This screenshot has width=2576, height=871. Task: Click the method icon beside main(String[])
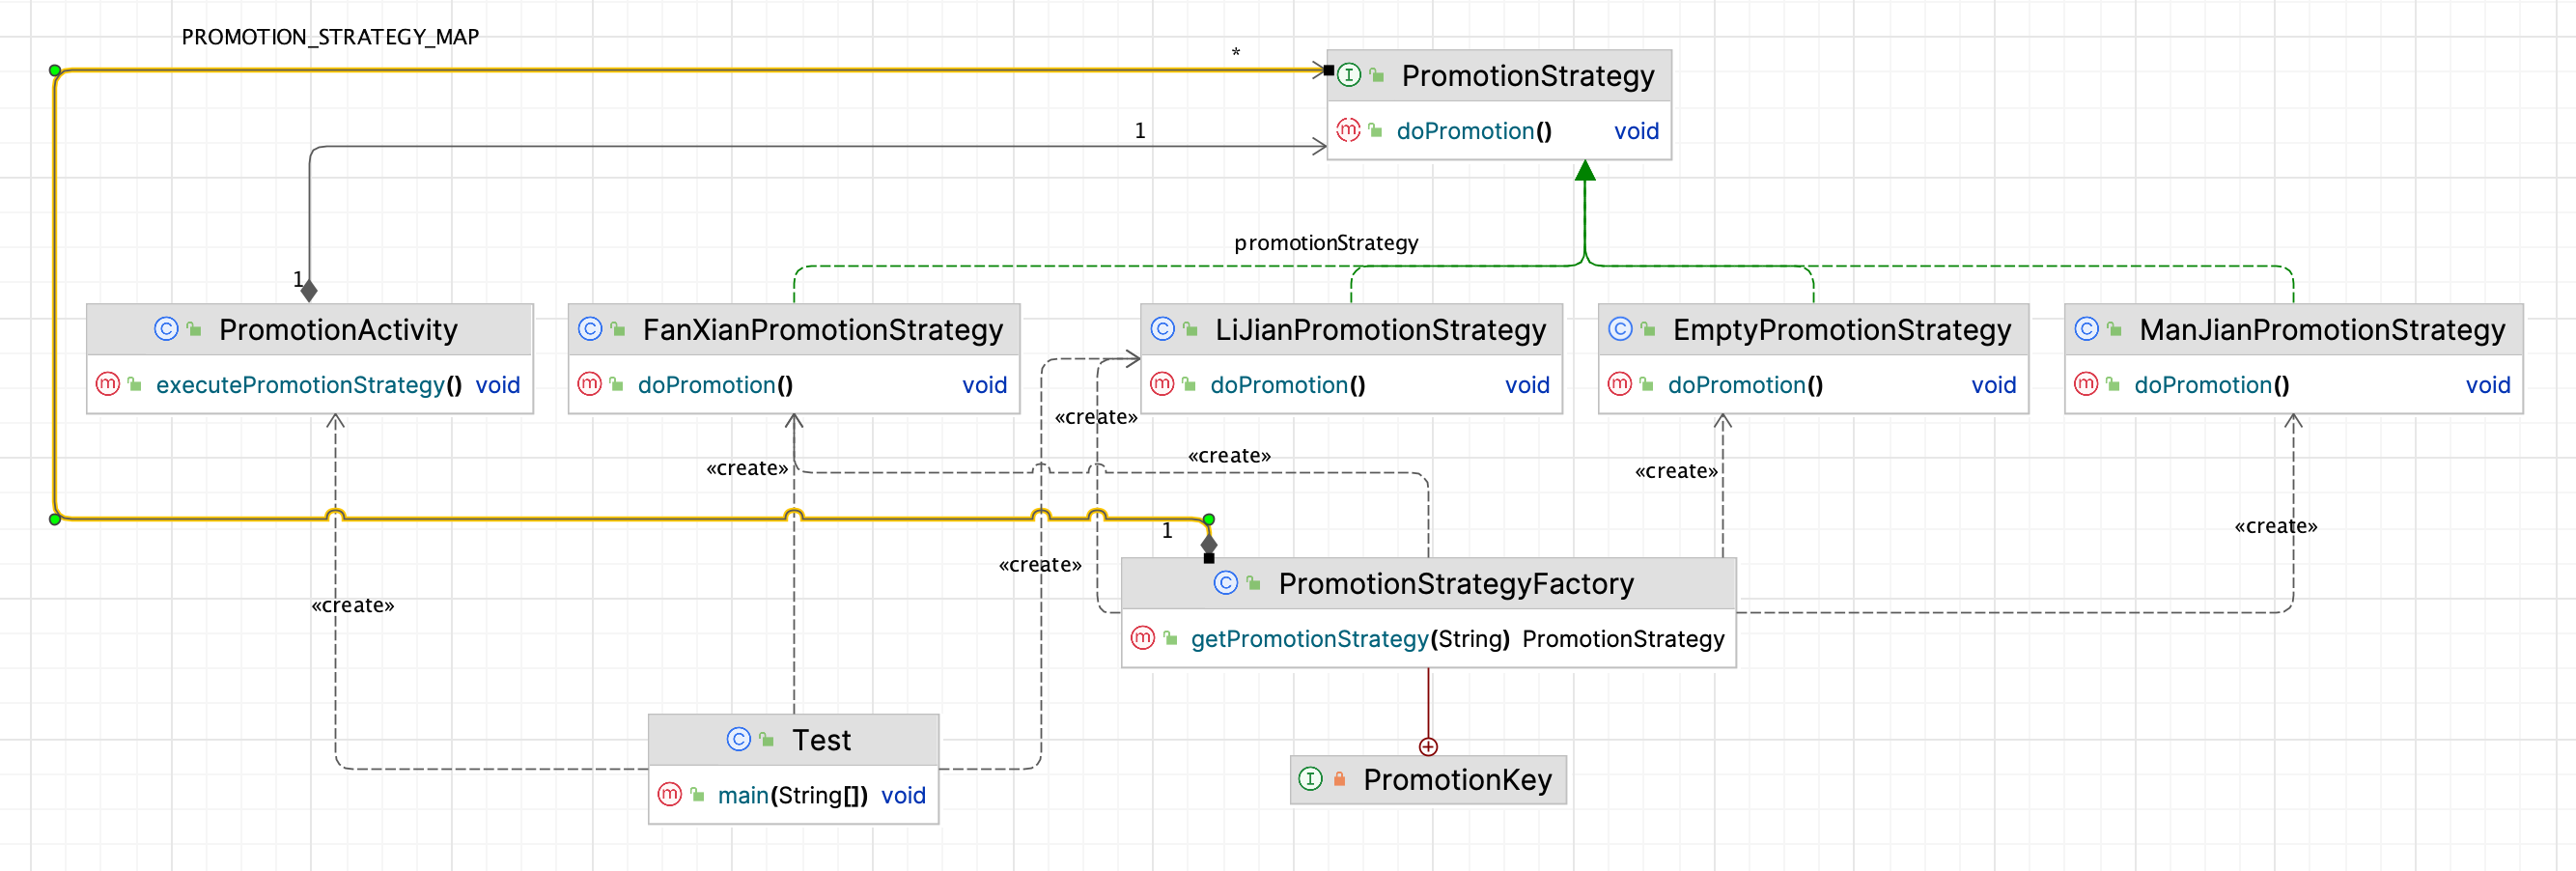point(669,794)
